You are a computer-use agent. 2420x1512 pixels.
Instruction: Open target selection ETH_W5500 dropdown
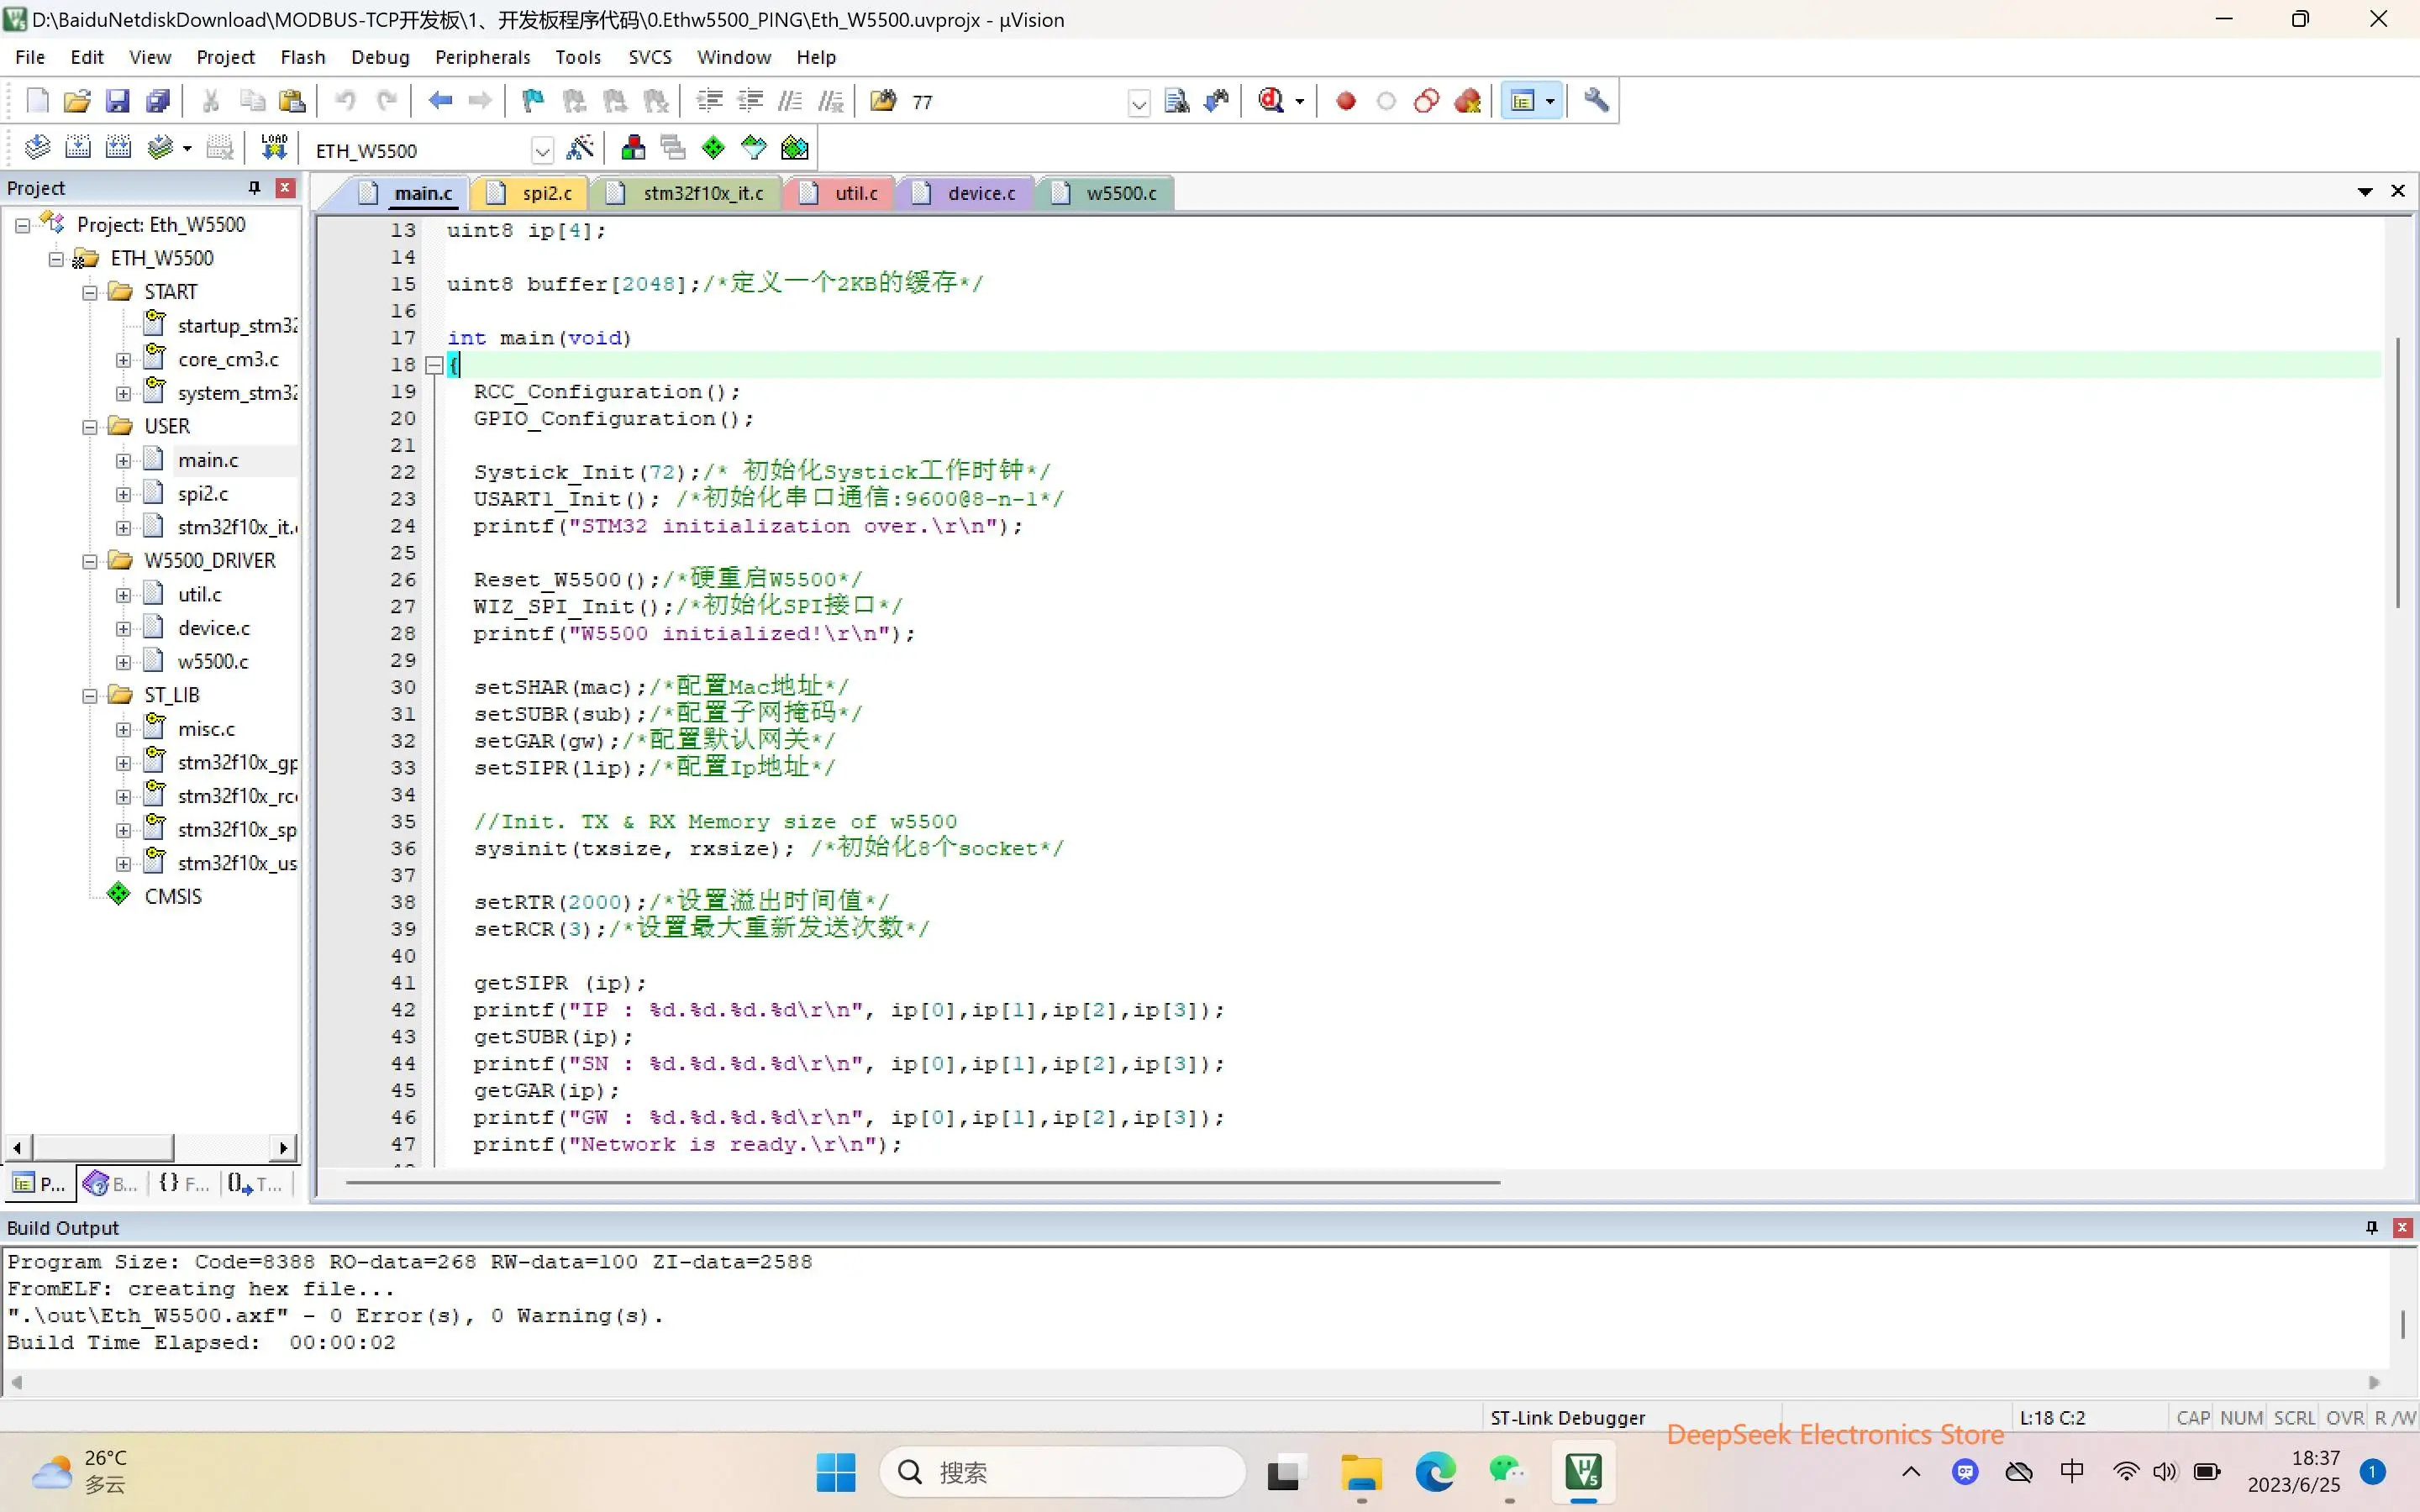[x=542, y=151]
